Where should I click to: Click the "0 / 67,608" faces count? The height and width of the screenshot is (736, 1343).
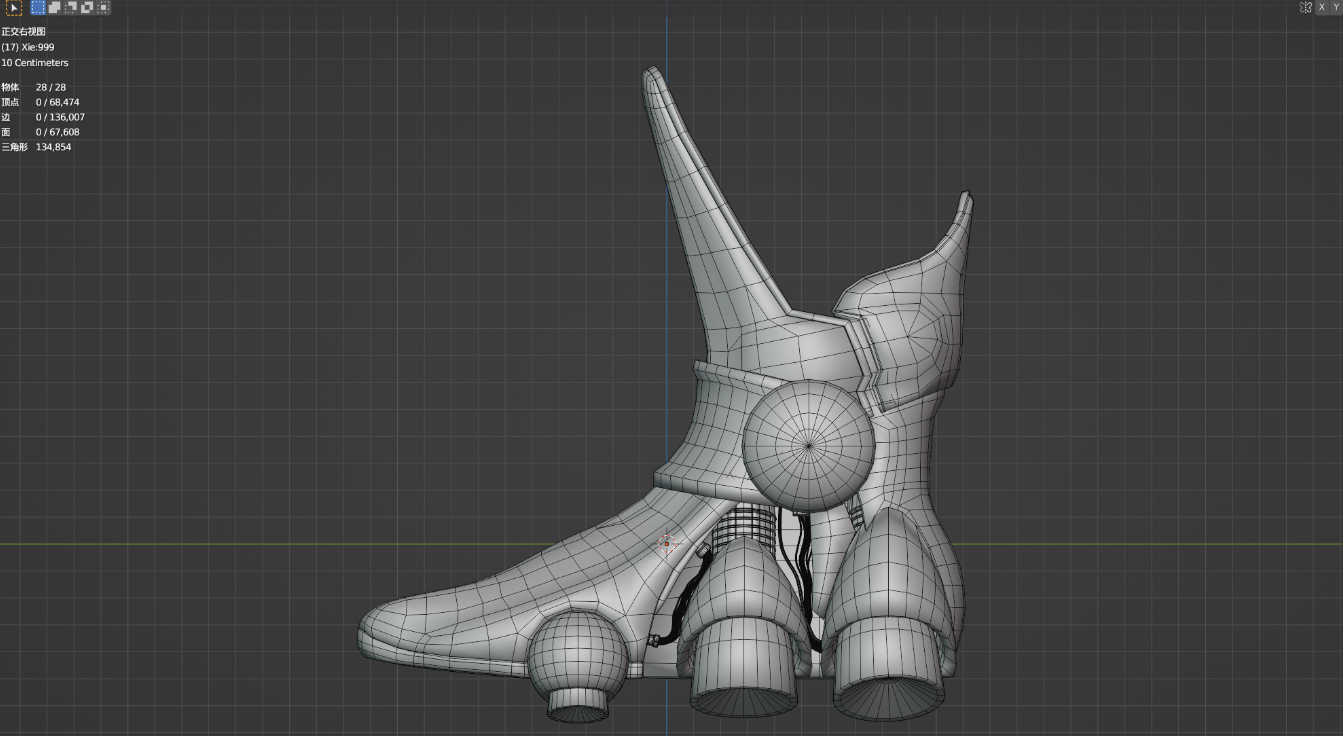(58, 132)
